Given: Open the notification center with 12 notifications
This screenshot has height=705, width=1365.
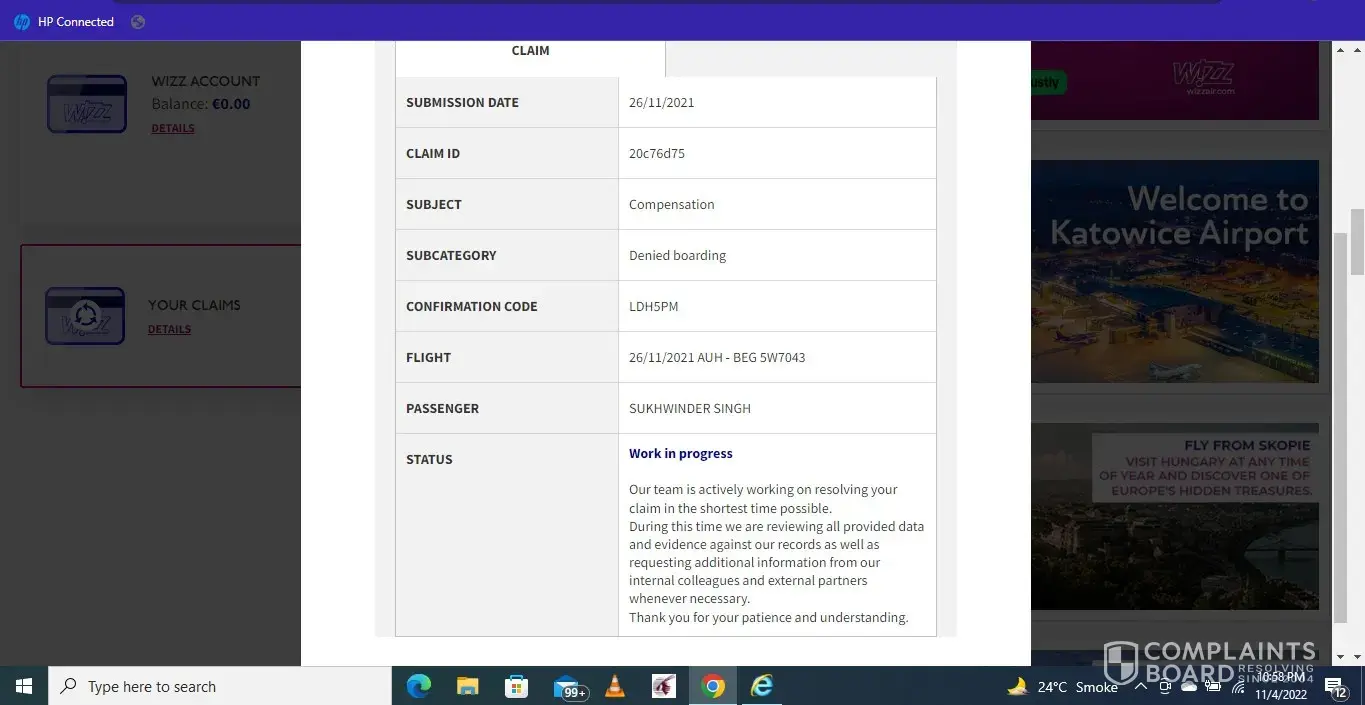Looking at the screenshot, I should pyautogui.click(x=1336, y=686).
